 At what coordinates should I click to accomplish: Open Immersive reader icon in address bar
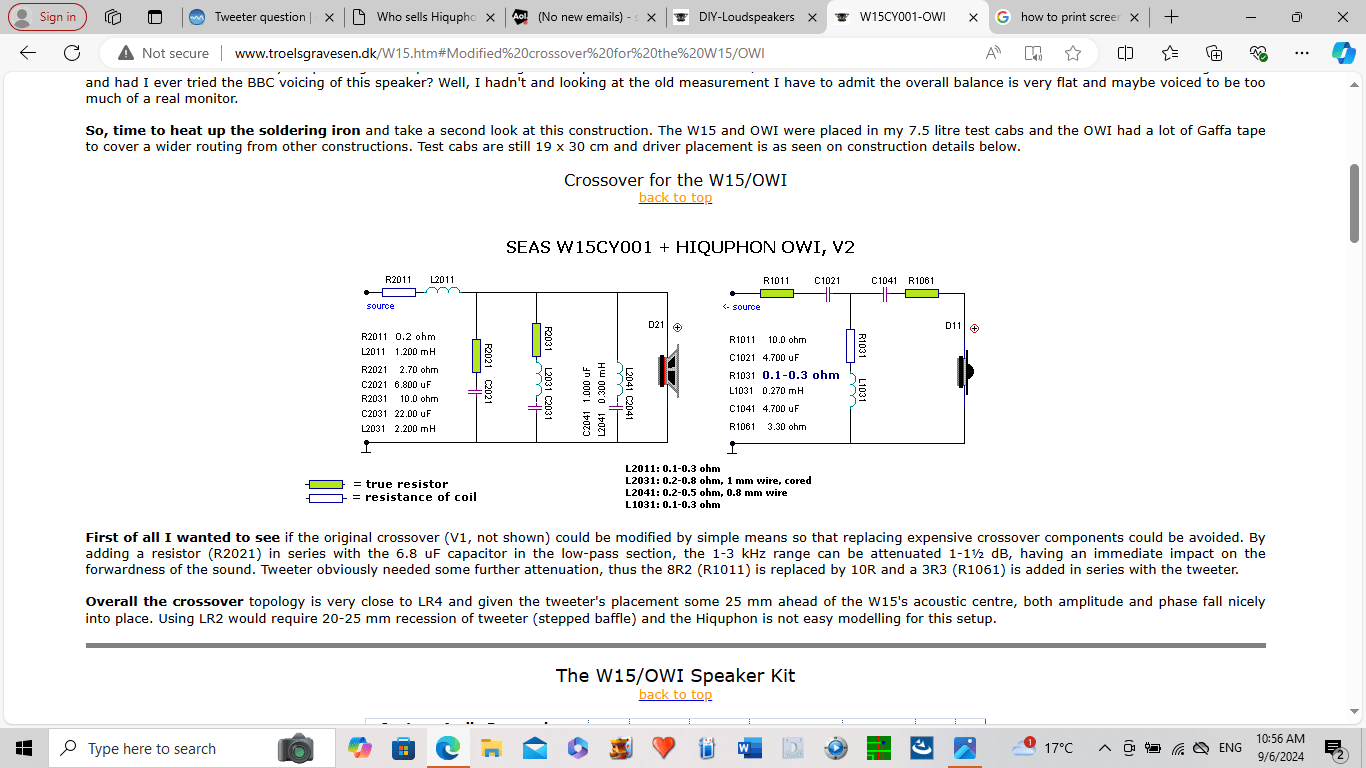(1033, 53)
